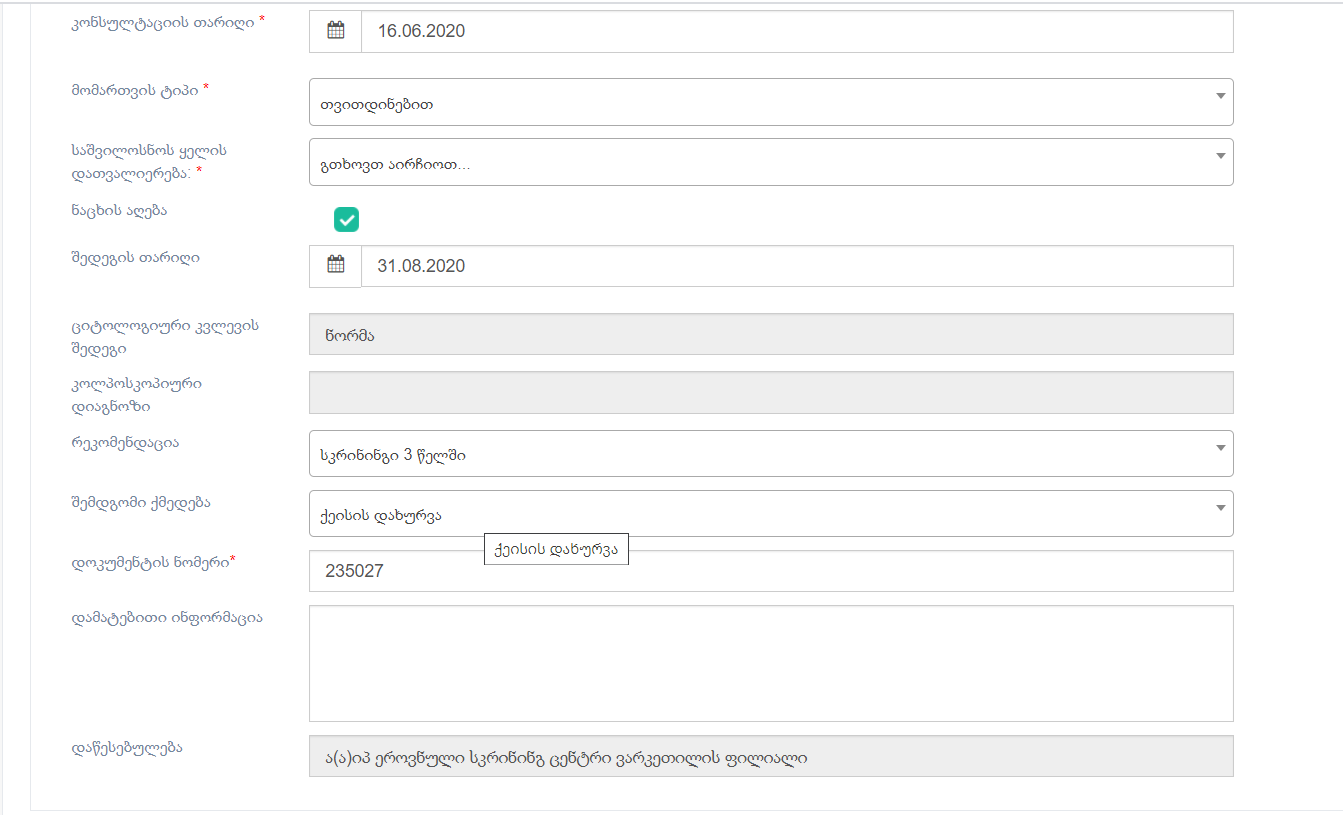Click the დამატებითი ინფორმაცია label
This screenshot has height=815, width=1343.
(167, 617)
